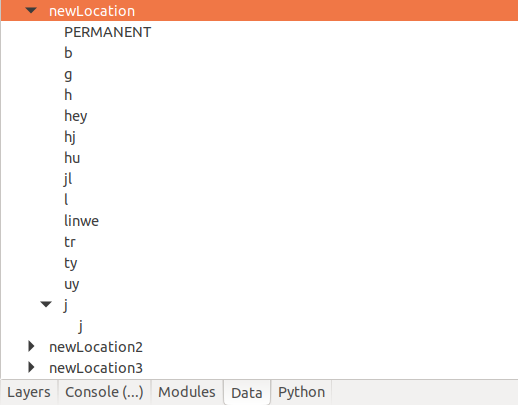Select the newLocation3 row label
518x405 pixels.
96,368
